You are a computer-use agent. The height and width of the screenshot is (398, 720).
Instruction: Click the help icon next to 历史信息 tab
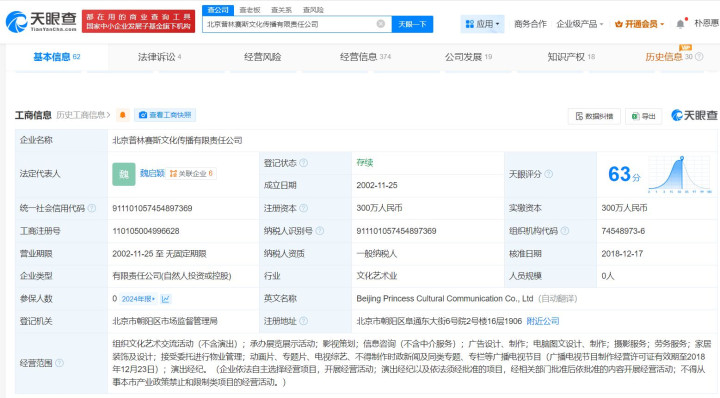tap(699, 57)
